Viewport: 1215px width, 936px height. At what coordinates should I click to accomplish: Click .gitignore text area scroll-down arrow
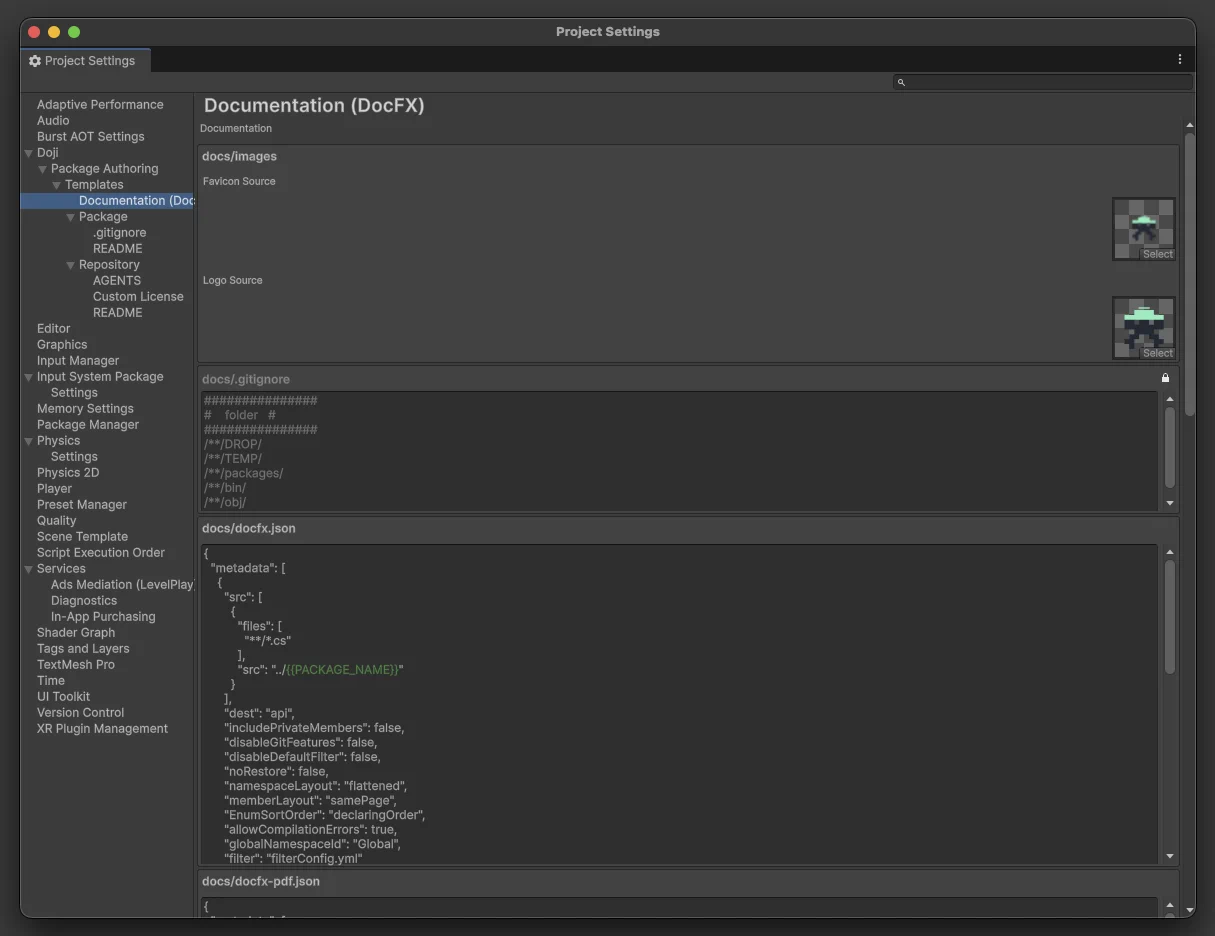(x=1170, y=503)
